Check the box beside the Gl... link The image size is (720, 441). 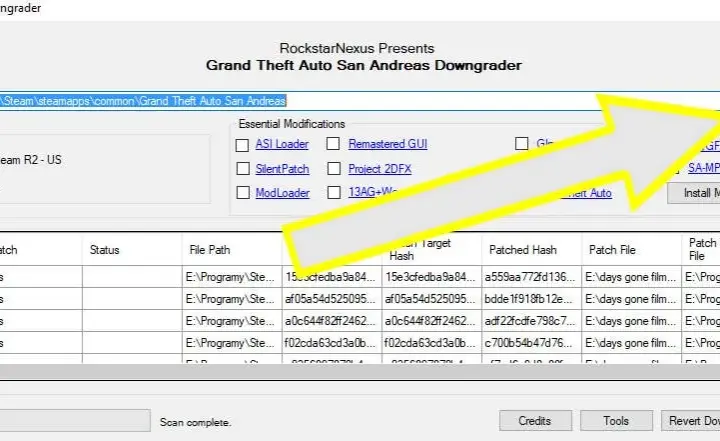(x=522, y=143)
